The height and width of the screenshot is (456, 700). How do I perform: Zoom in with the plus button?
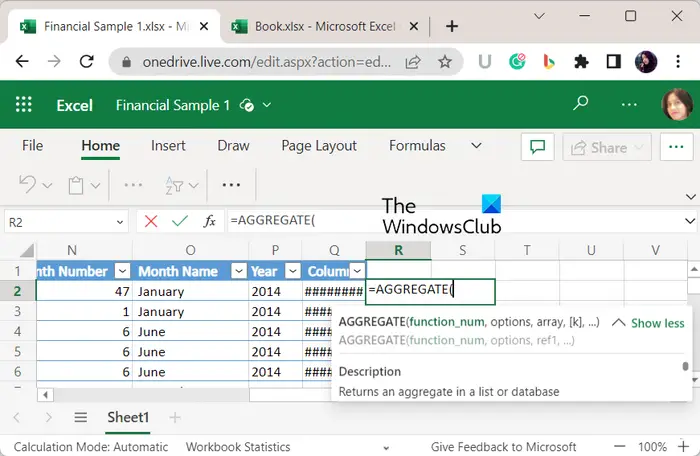(x=683, y=446)
